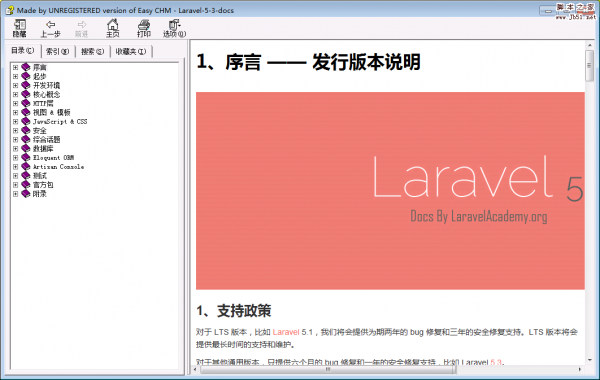600x380 pixels.
Task: Switch to the 搜索 (Search) tab
Action: 93,51
